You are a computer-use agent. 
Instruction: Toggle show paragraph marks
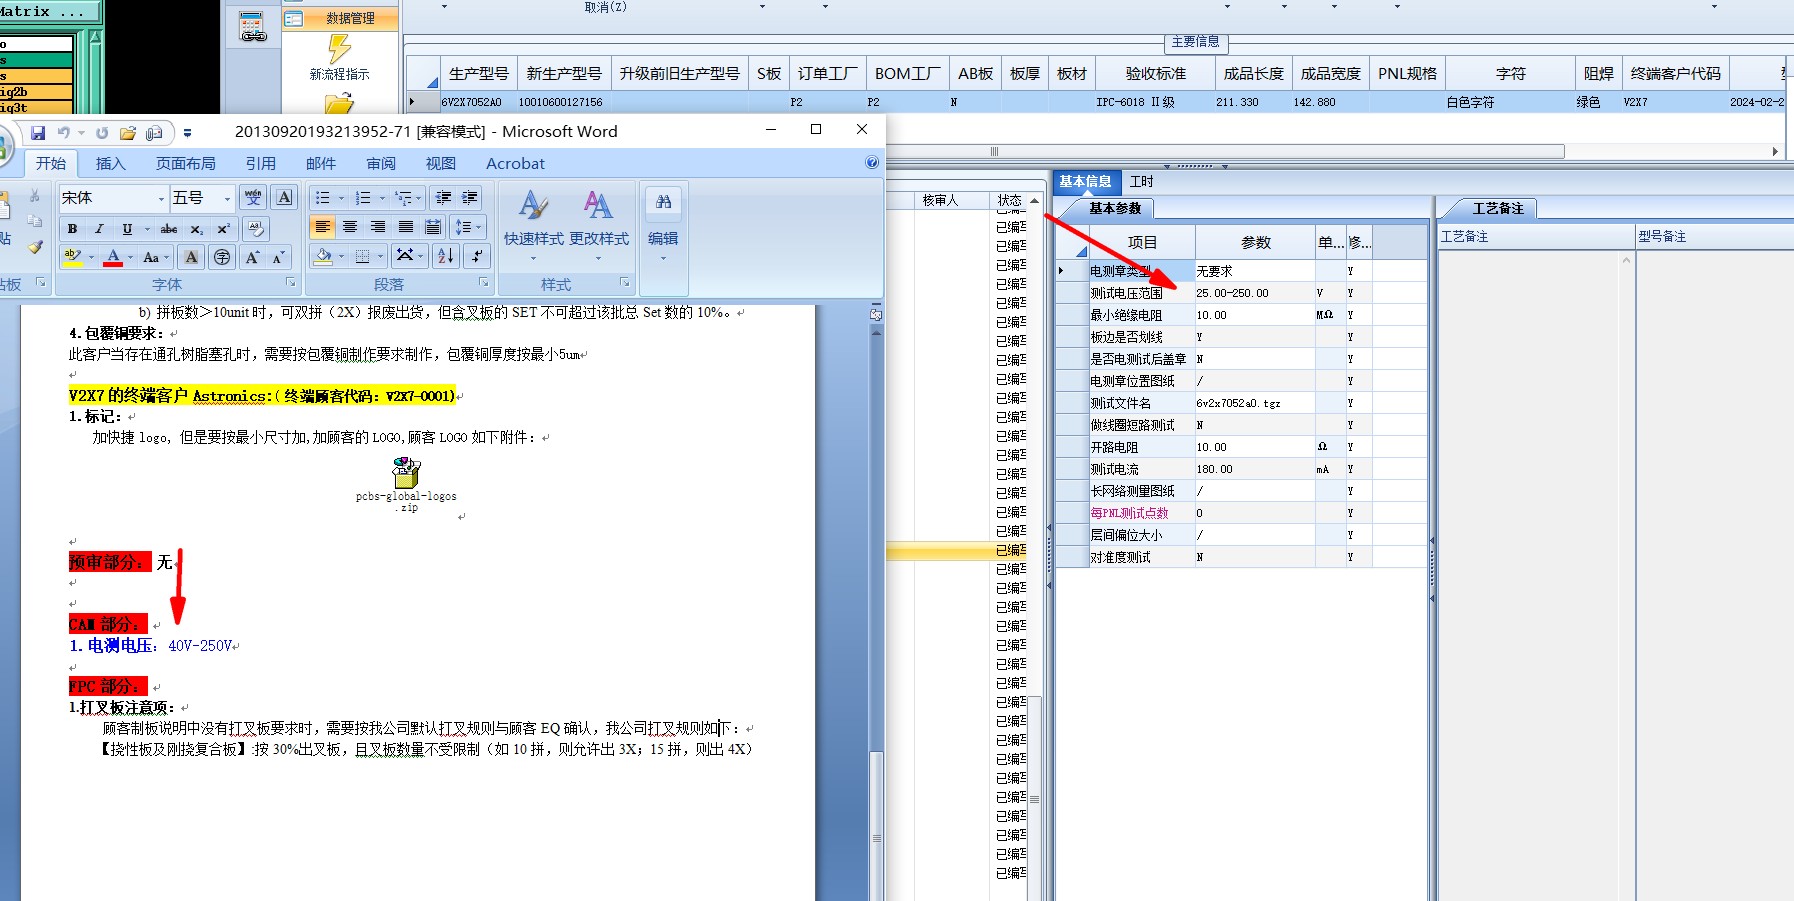click(477, 256)
